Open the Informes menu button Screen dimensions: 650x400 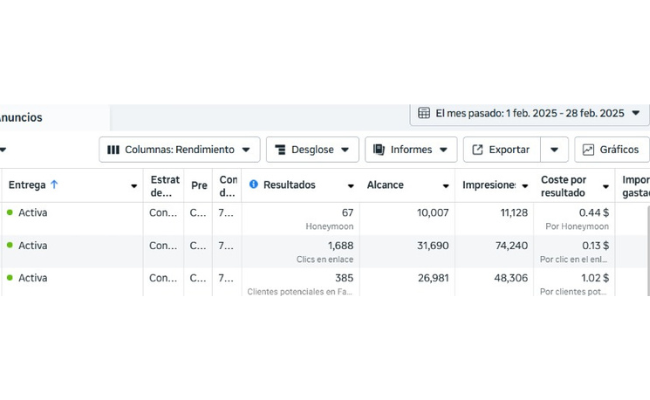[410, 150]
